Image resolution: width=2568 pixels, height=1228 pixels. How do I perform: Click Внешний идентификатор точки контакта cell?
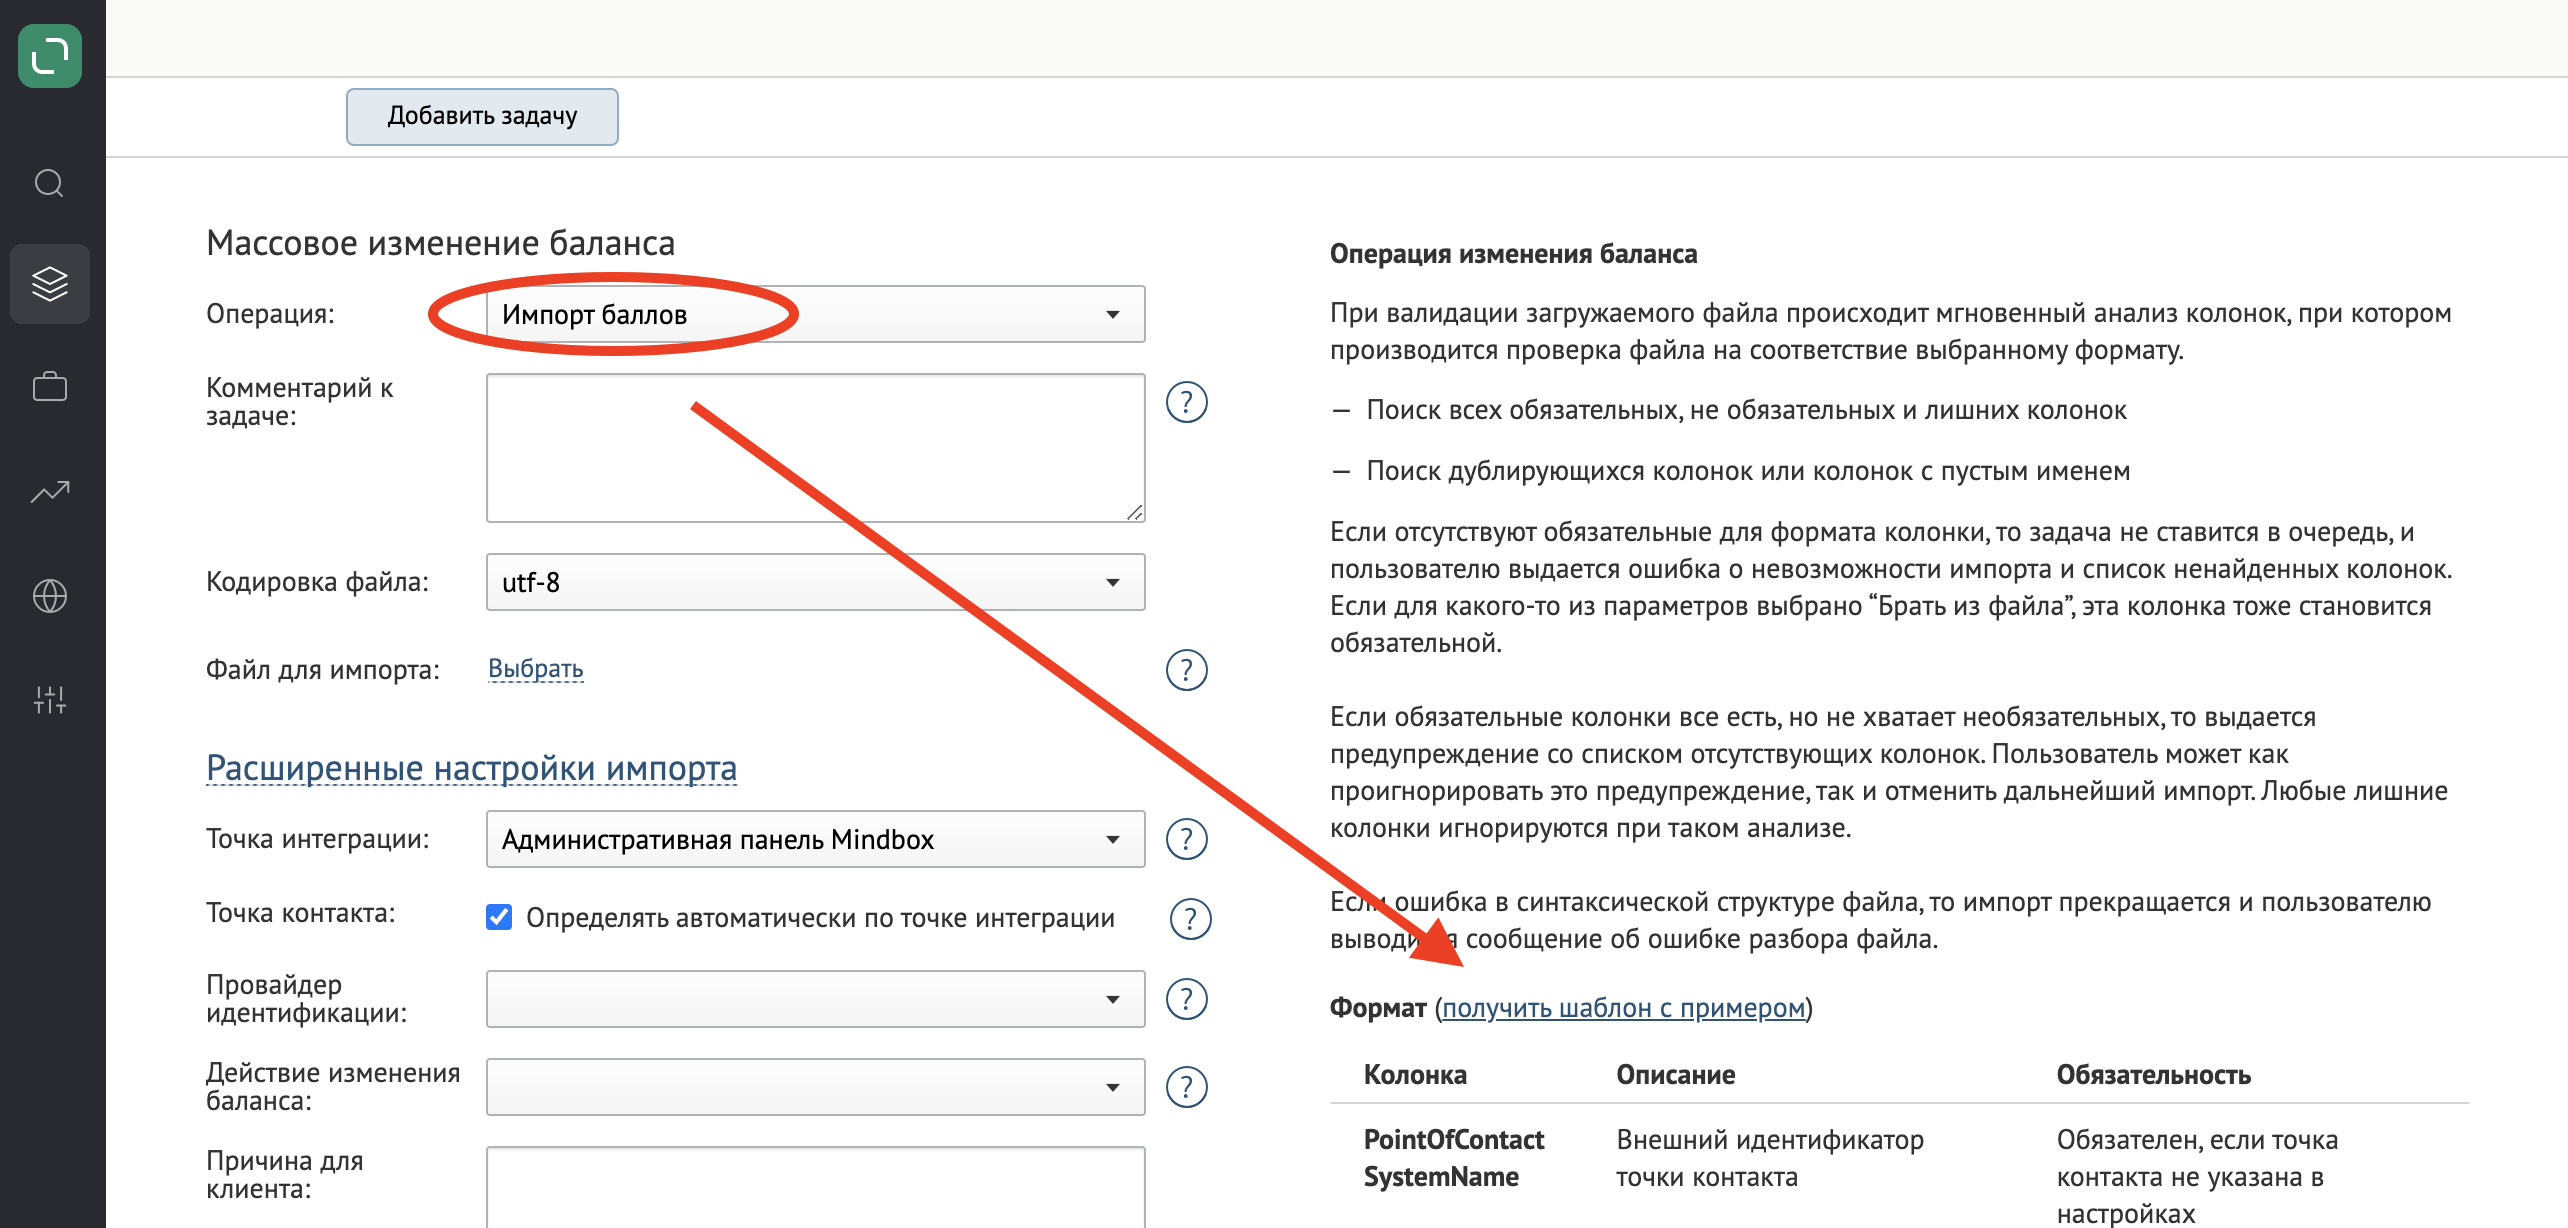(1770, 1158)
